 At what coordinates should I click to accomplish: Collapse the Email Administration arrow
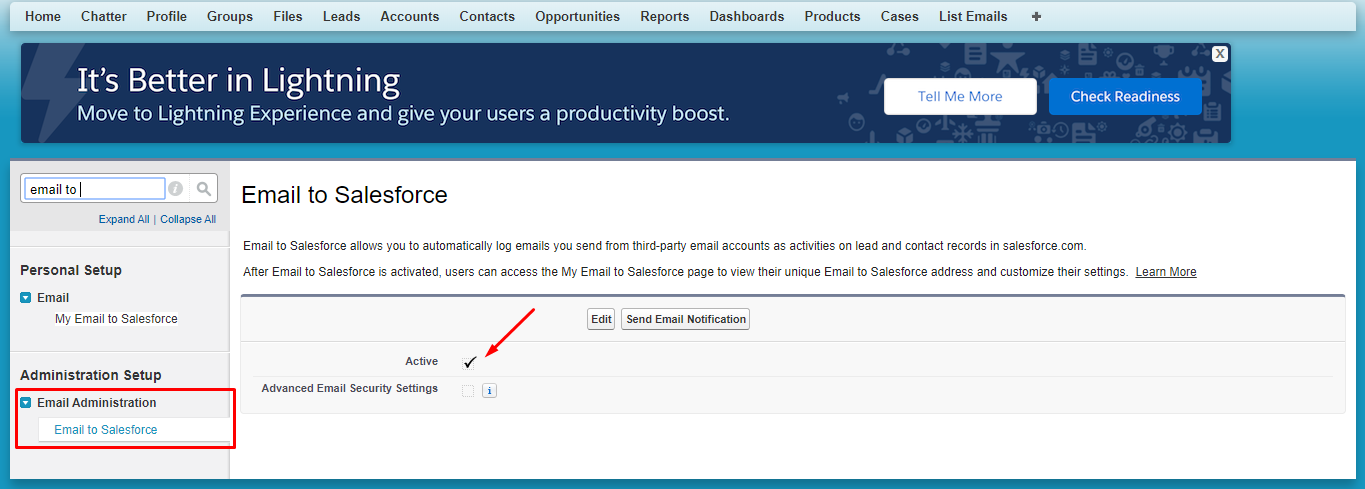coord(26,403)
